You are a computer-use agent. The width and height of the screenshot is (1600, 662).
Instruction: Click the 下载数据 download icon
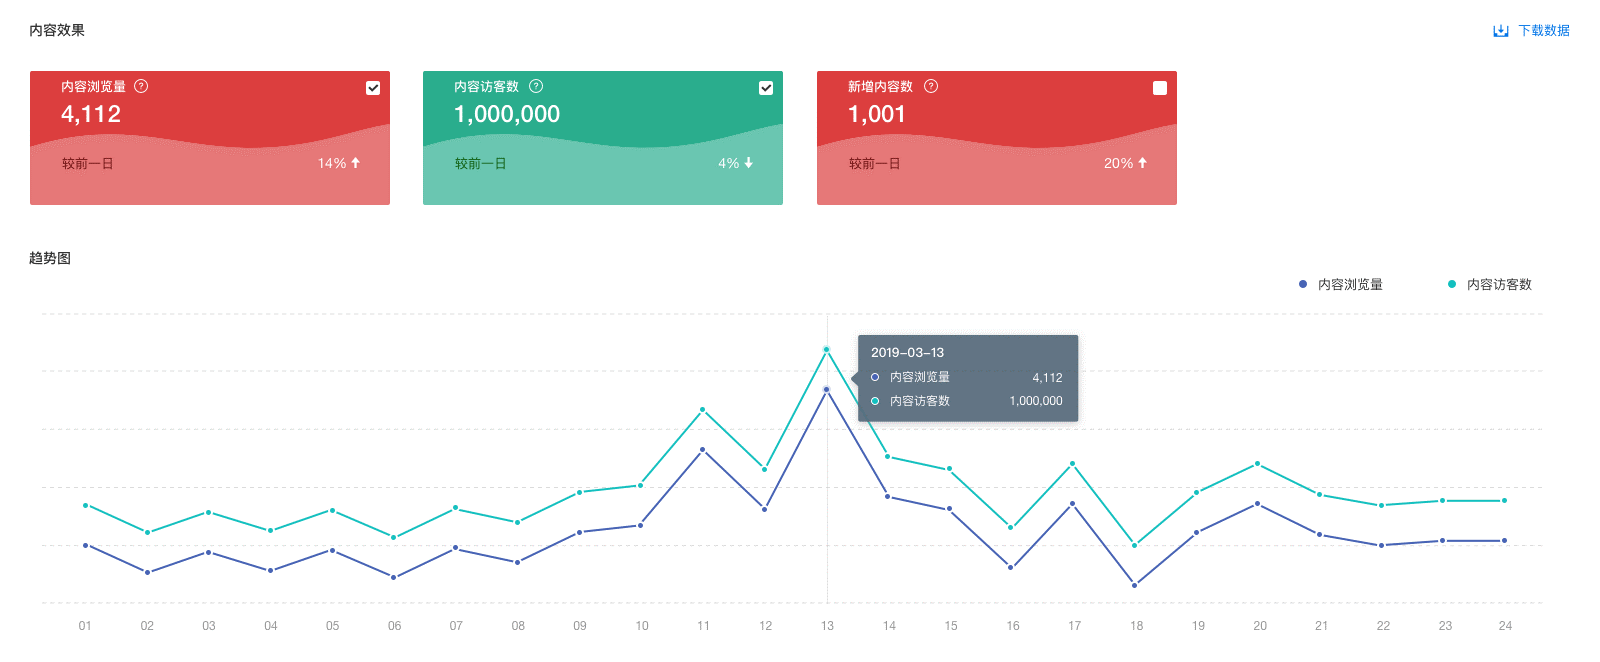tap(1500, 31)
